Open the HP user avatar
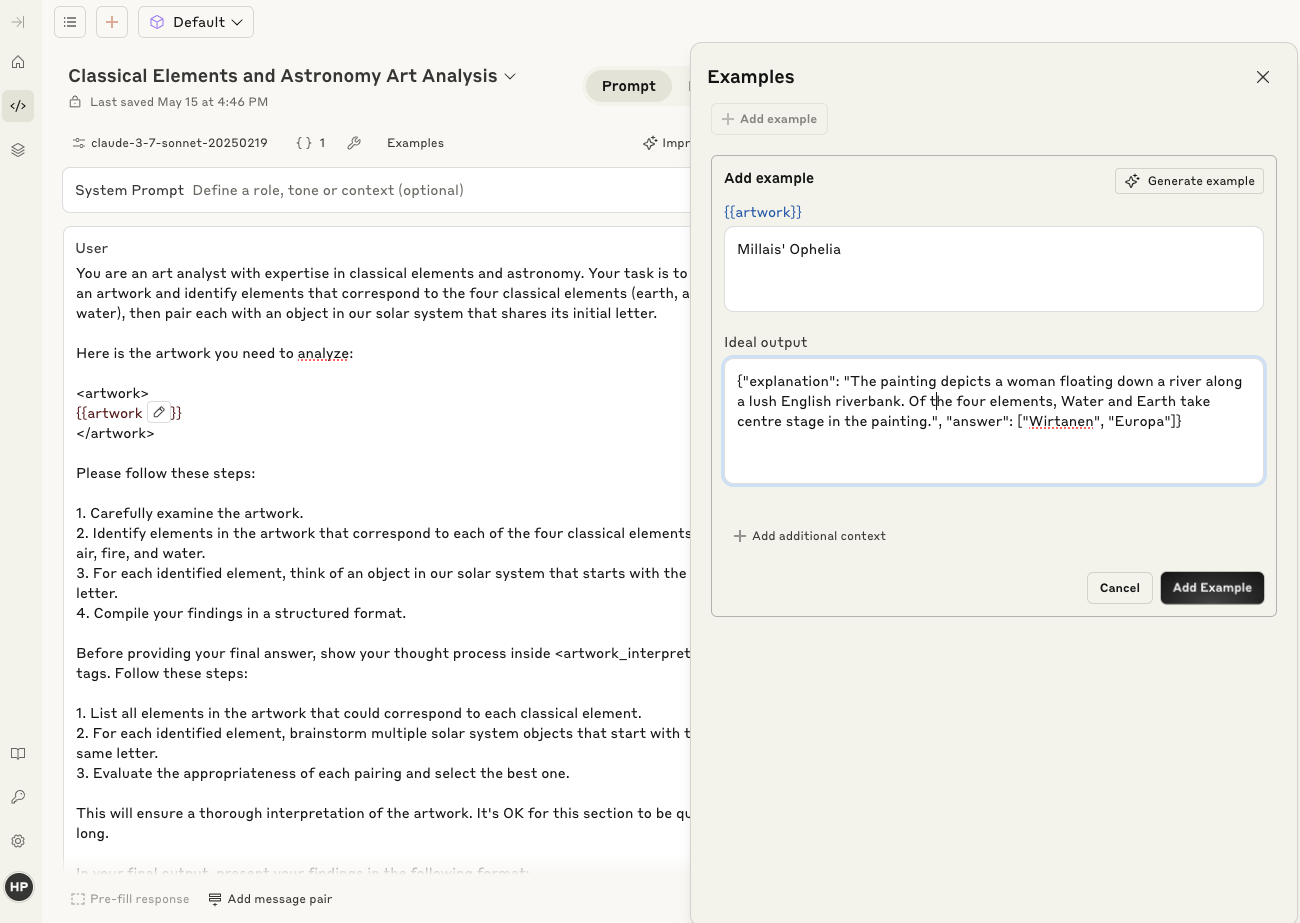Screen dimensions: 1300x923 pos(19,887)
